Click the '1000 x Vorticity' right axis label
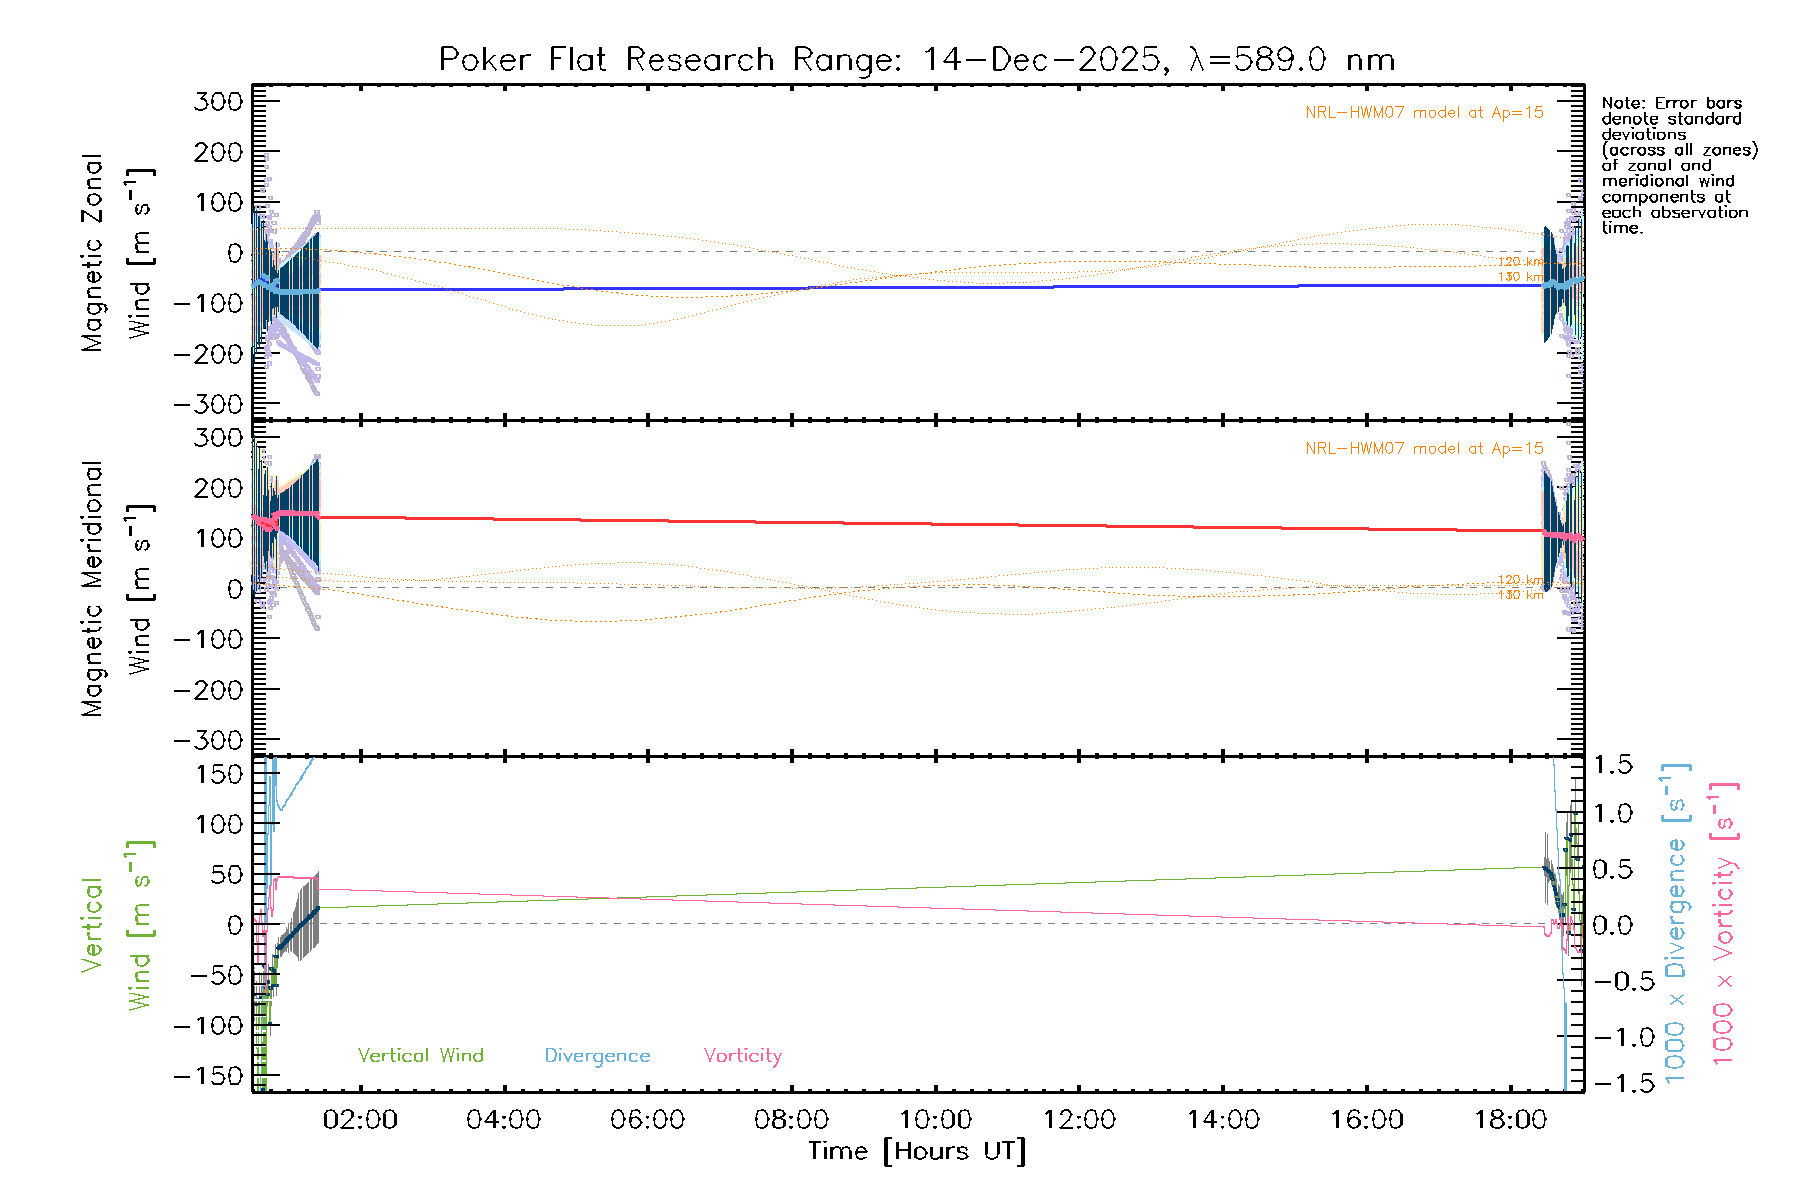This screenshot has width=1800, height=1200. [1724, 922]
